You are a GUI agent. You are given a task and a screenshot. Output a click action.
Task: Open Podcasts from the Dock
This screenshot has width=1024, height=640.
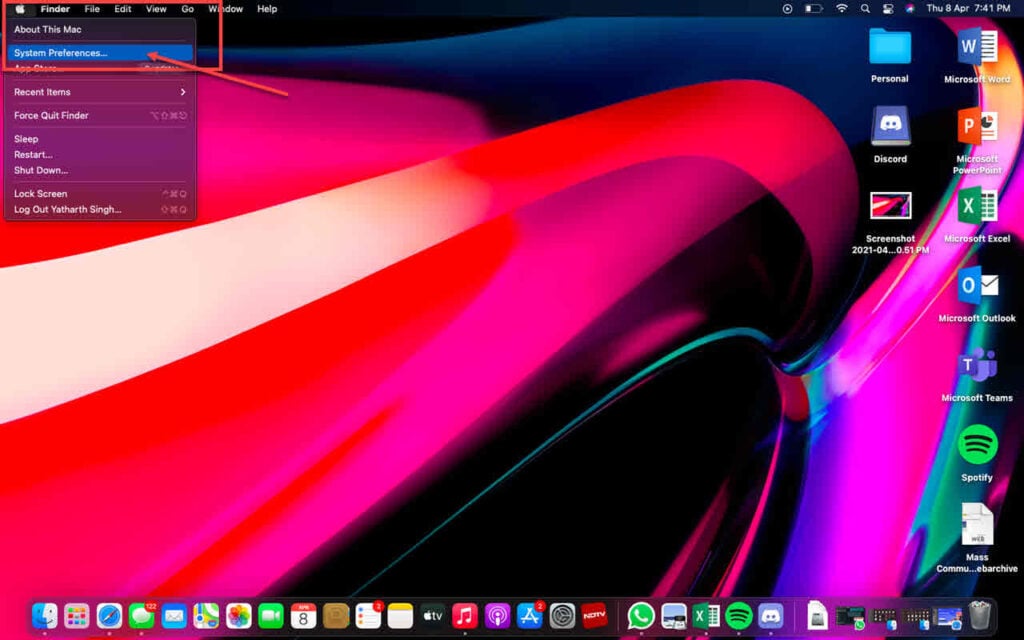point(498,616)
